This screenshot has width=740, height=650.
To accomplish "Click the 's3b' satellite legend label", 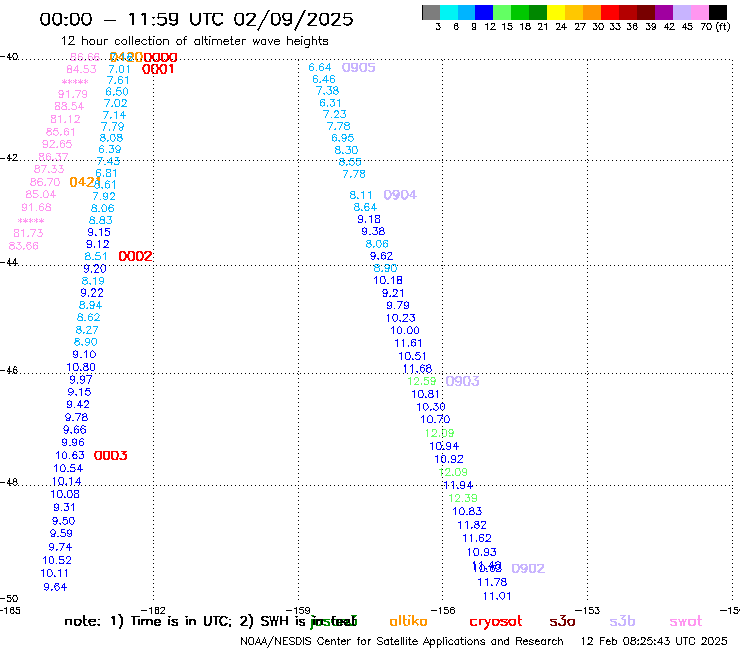I will [622, 621].
